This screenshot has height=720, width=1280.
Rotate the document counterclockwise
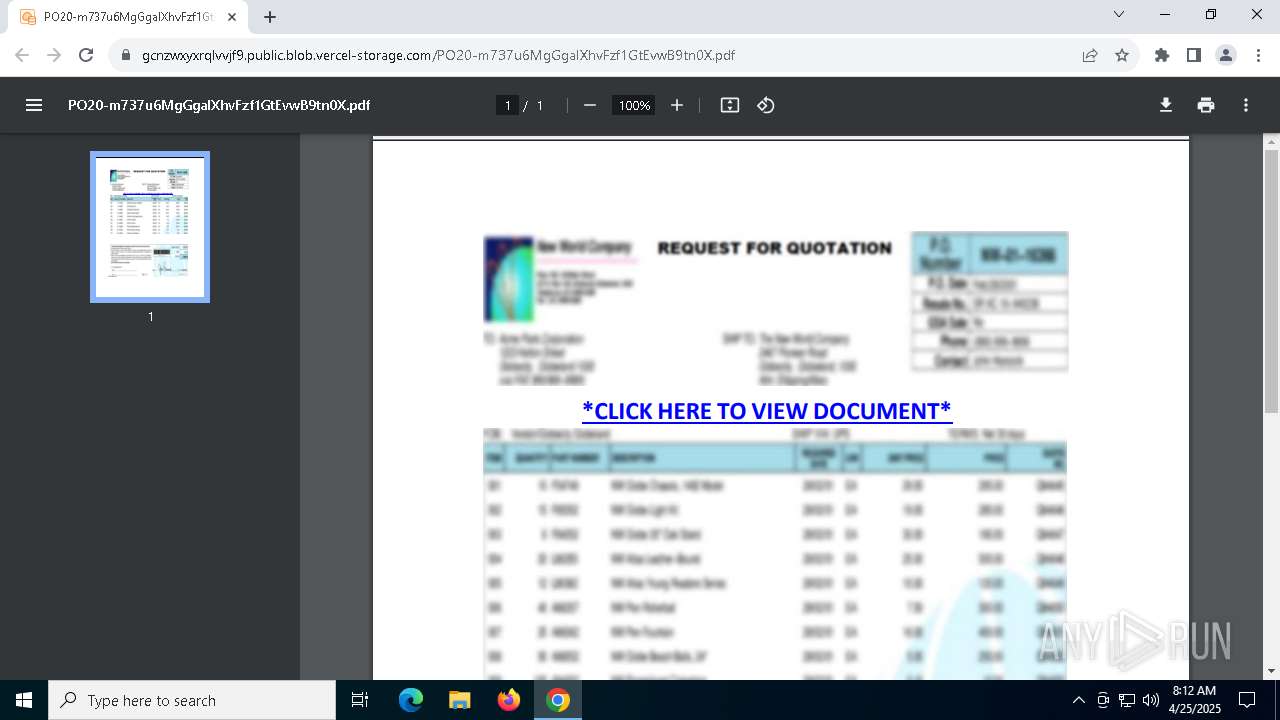tap(766, 105)
